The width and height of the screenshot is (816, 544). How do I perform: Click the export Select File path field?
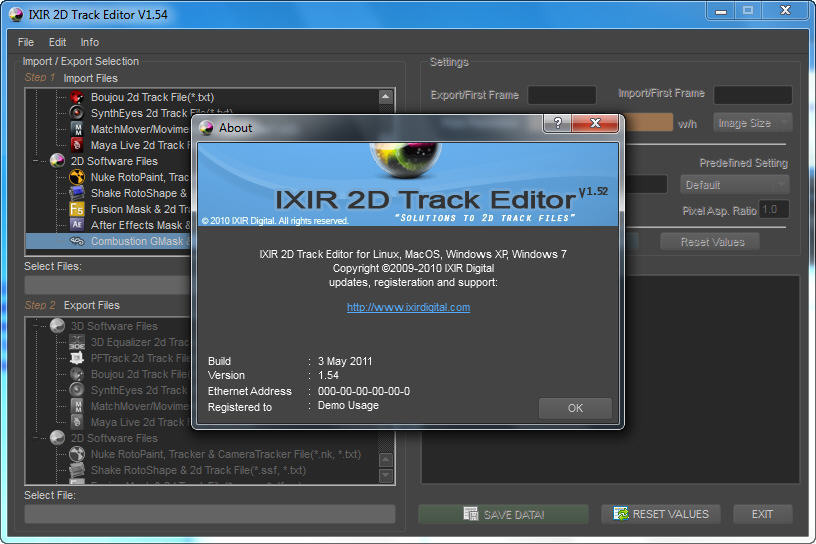[x=210, y=514]
